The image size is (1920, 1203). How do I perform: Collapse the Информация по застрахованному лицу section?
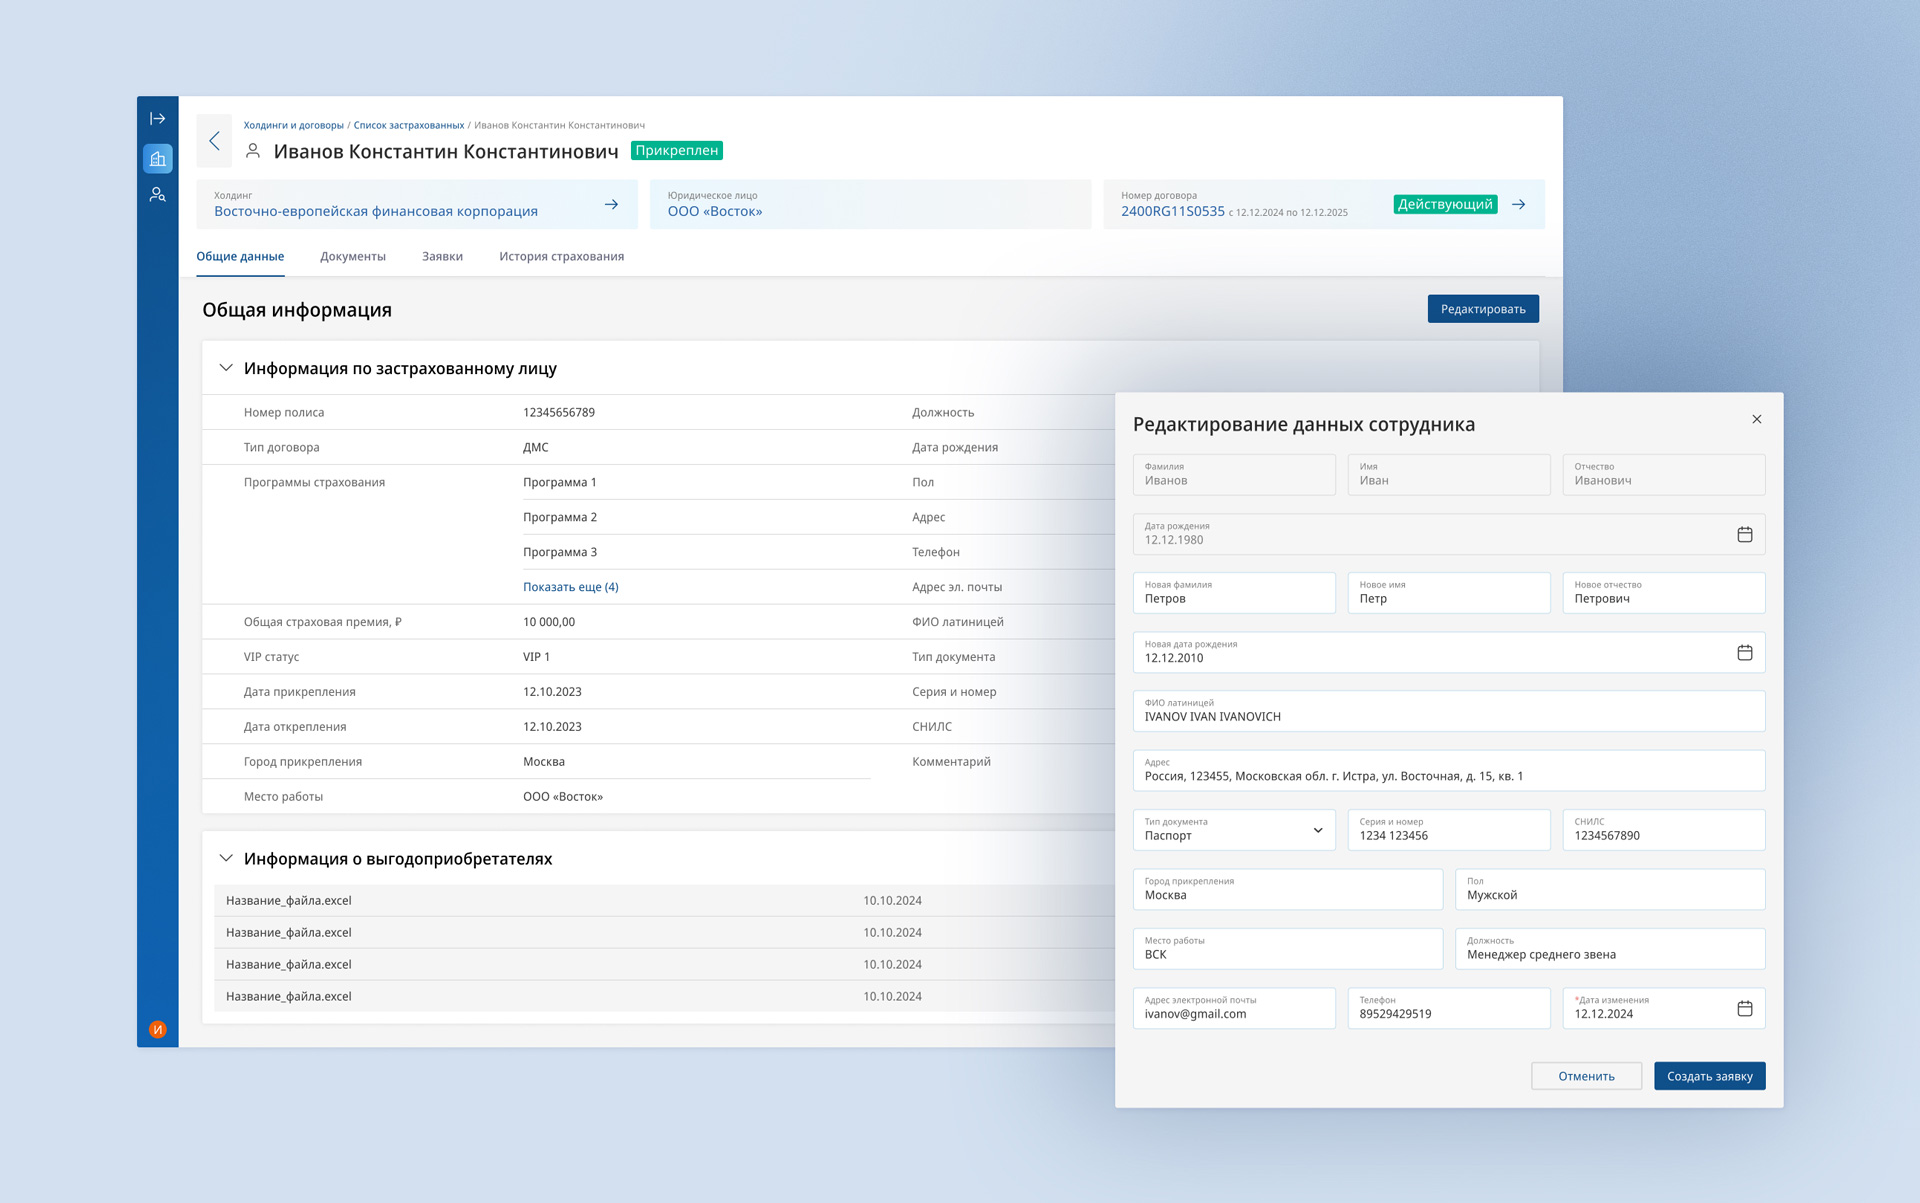pos(226,368)
